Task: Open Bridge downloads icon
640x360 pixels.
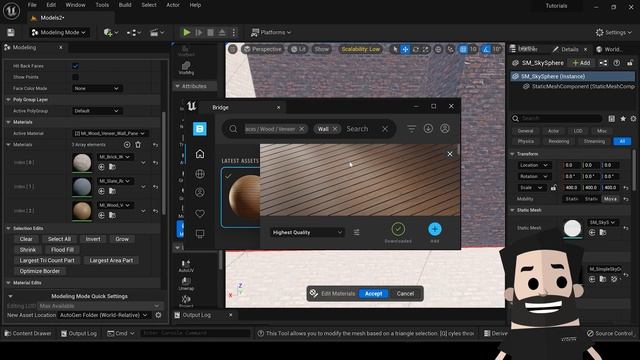Action: [x=428, y=129]
